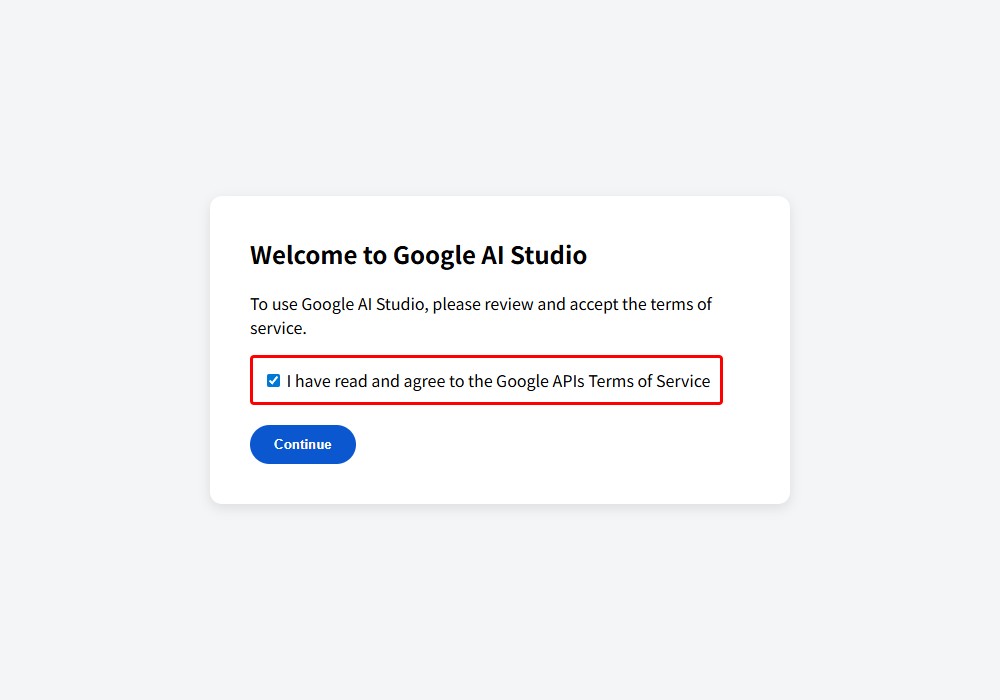Image resolution: width=1000 pixels, height=700 pixels.
Task: Click the checkbox label text
Action: (x=497, y=381)
